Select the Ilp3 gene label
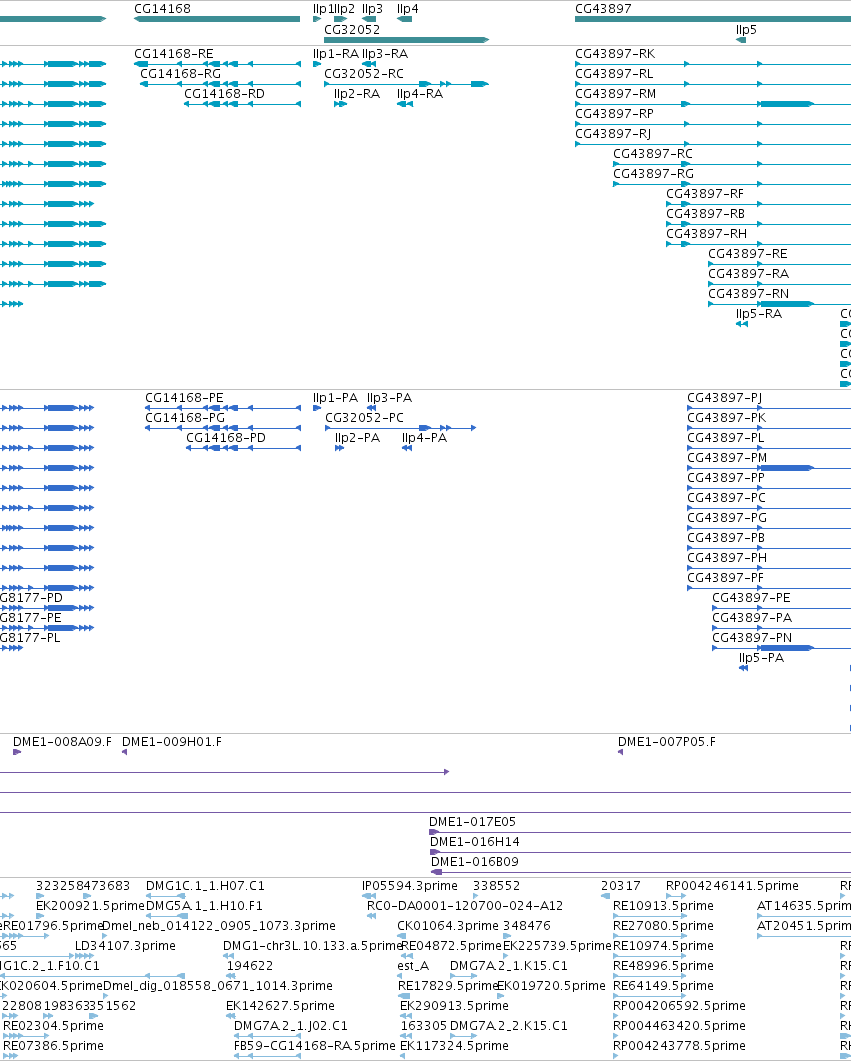851x1061 pixels. coord(372,9)
